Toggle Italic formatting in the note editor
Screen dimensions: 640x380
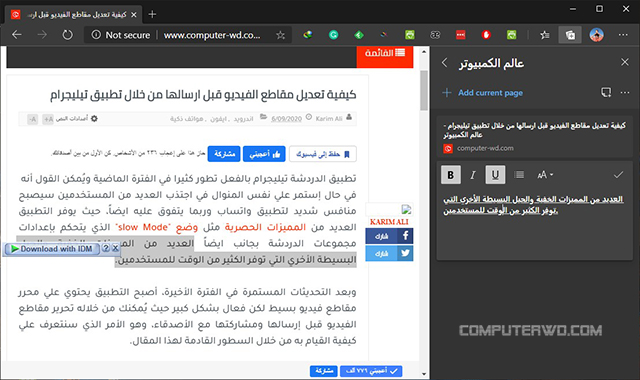click(473, 175)
